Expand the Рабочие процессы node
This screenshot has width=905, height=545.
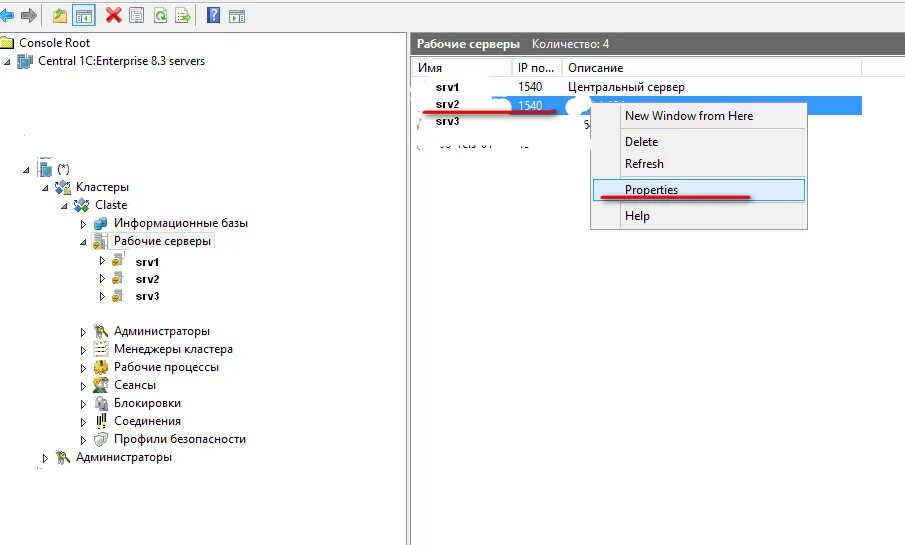pyautogui.click(x=83, y=368)
